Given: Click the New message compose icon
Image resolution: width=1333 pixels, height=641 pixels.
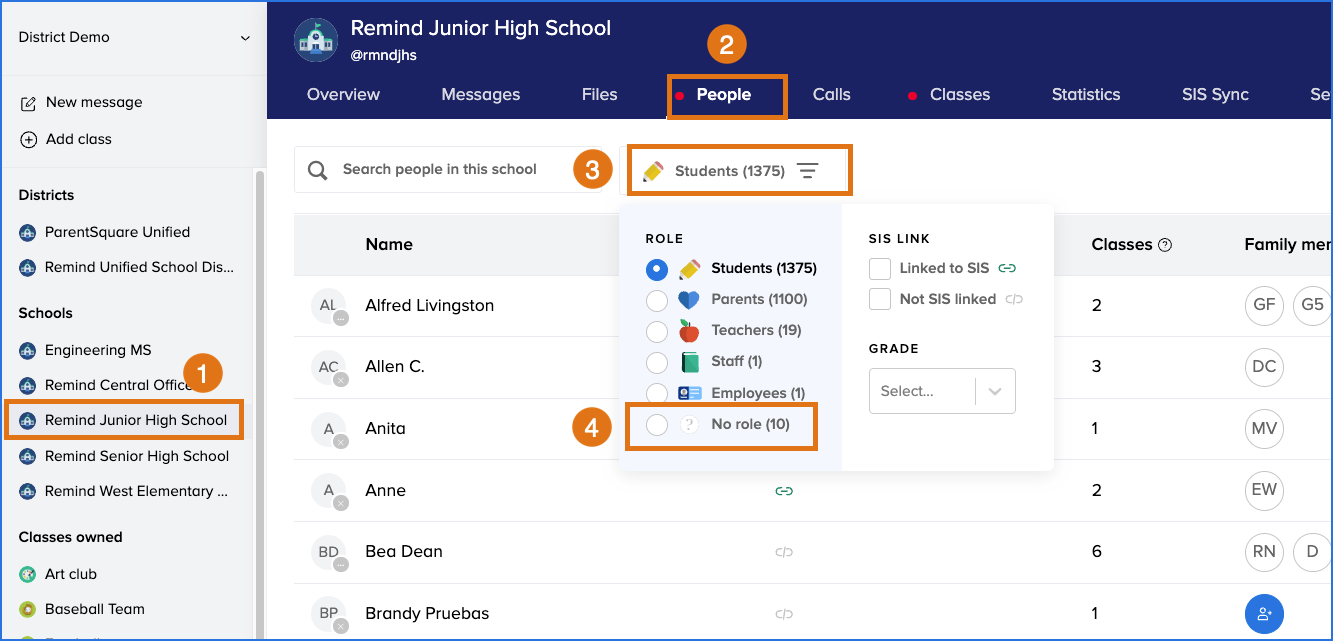Looking at the screenshot, I should [x=28, y=103].
